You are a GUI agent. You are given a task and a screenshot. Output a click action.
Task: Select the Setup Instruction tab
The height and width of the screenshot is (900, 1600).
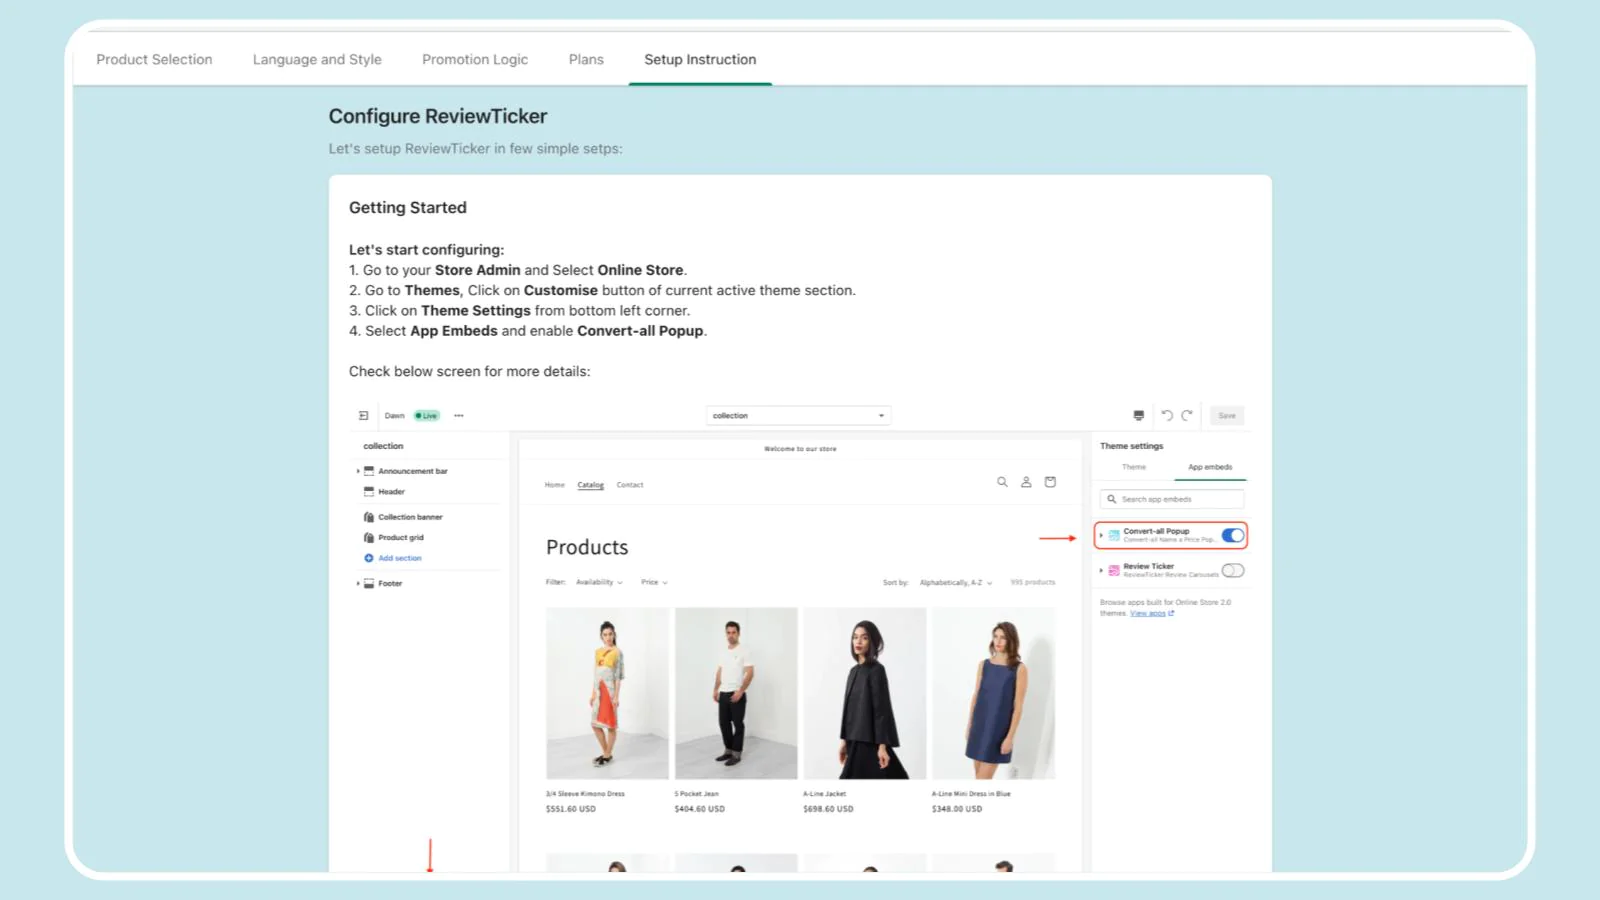click(700, 60)
